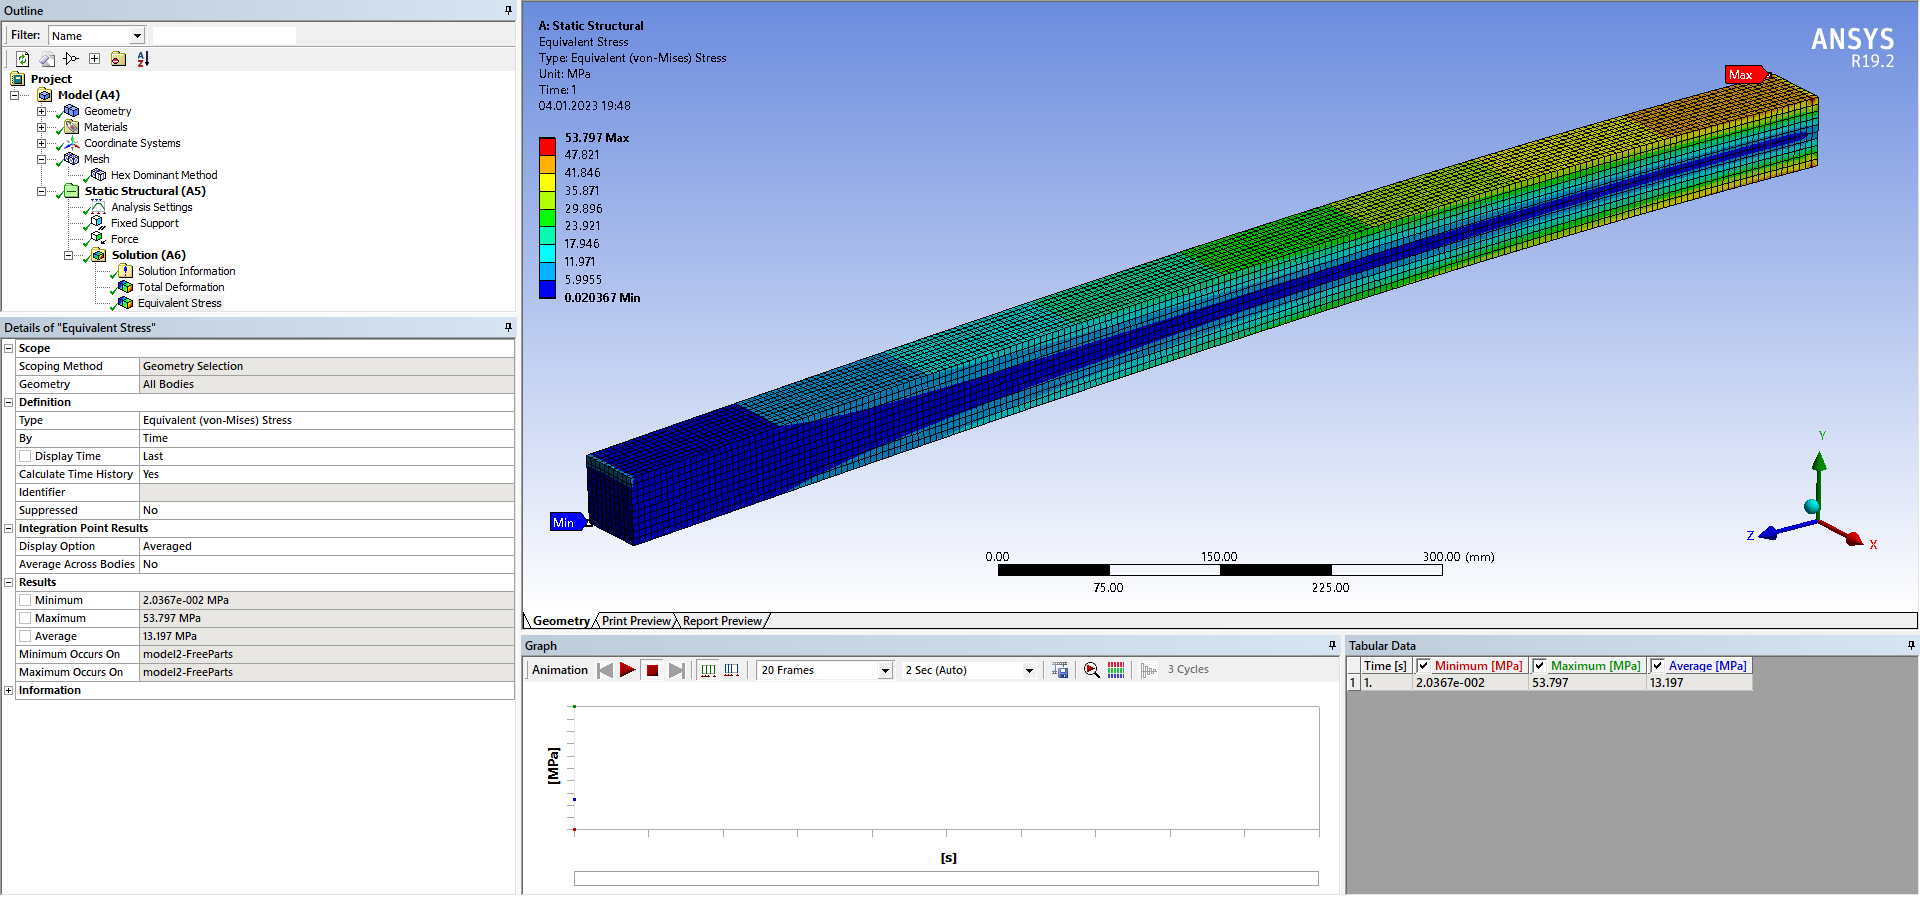Select Total Deformation result
This screenshot has width=1920, height=898.
pyautogui.click(x=181, y=287)
